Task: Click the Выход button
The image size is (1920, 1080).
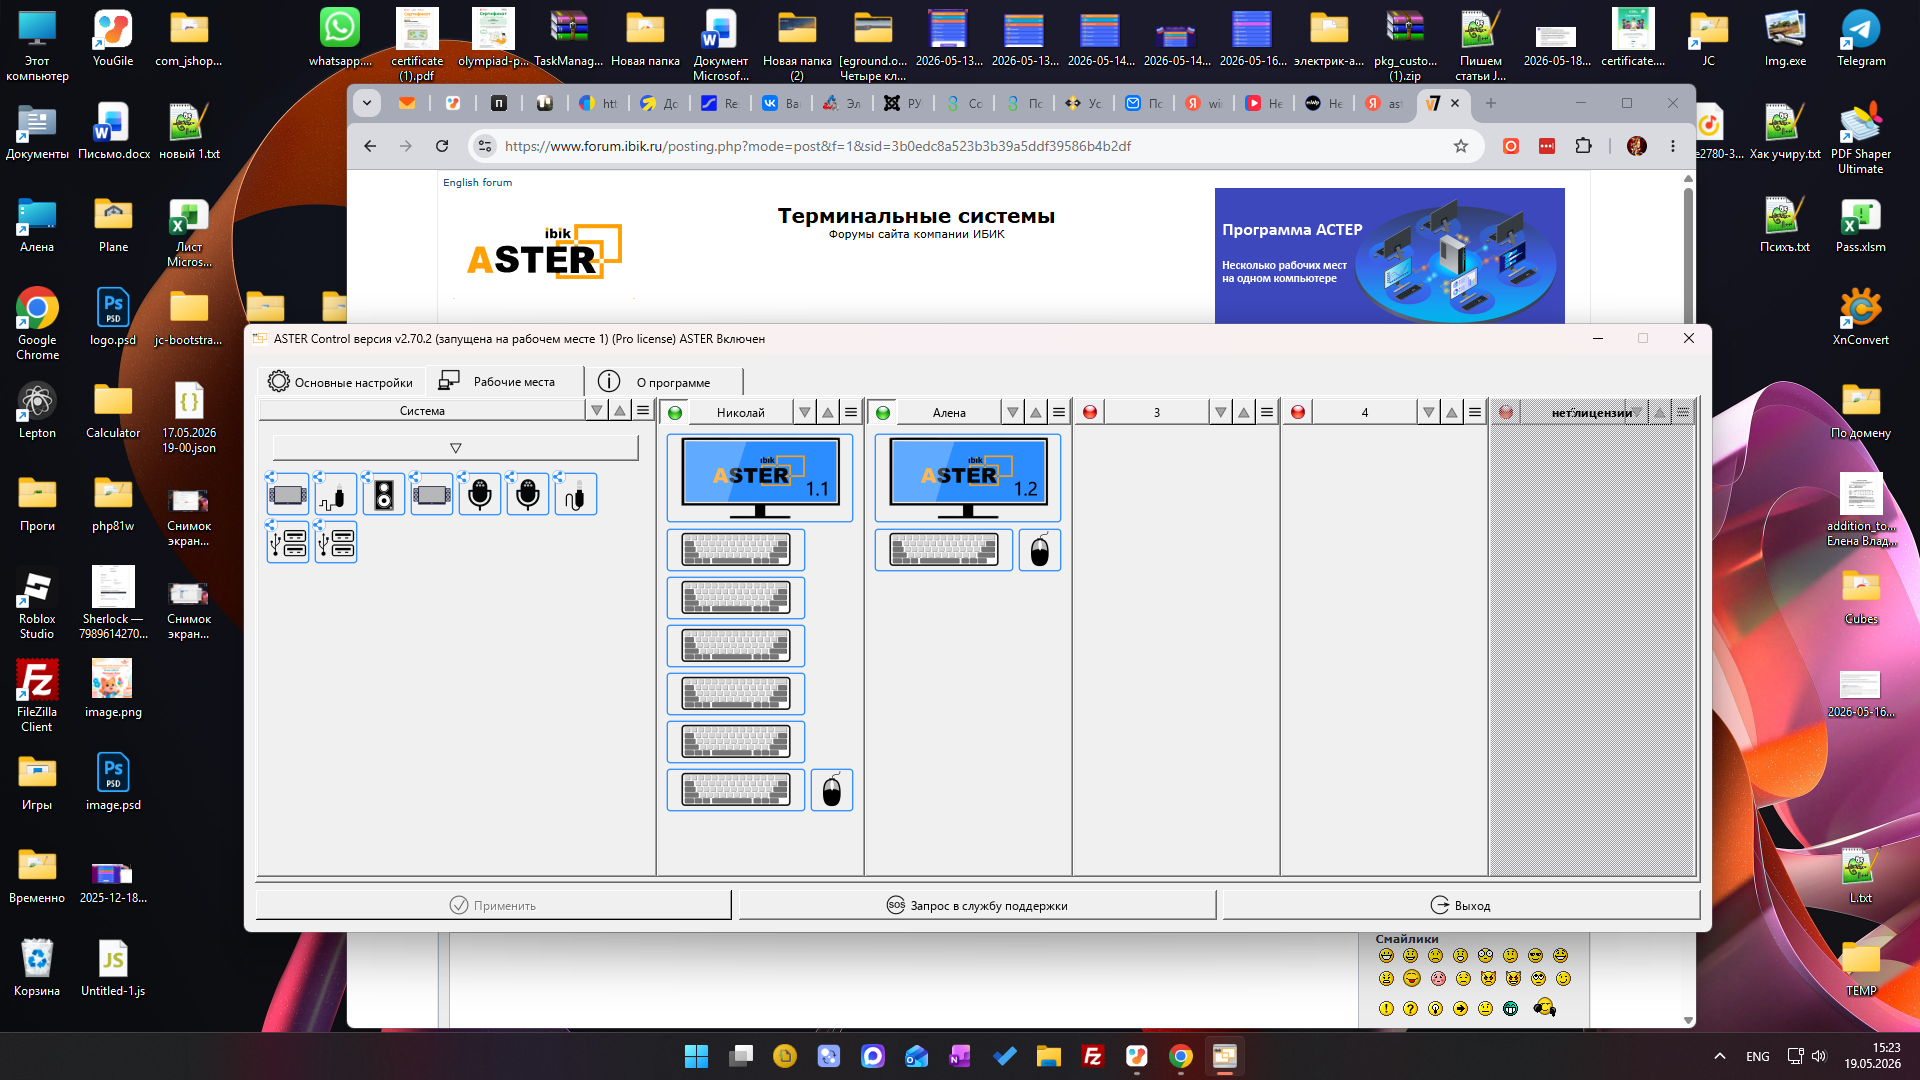Action: click(1461, 905)
